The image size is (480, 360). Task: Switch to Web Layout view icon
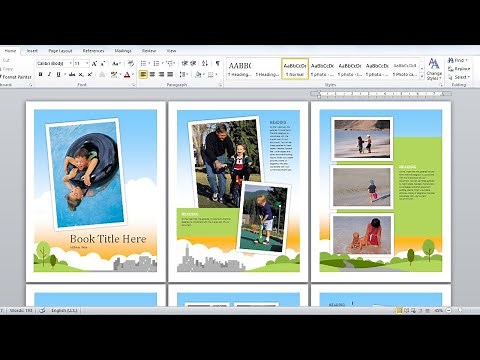414,310
